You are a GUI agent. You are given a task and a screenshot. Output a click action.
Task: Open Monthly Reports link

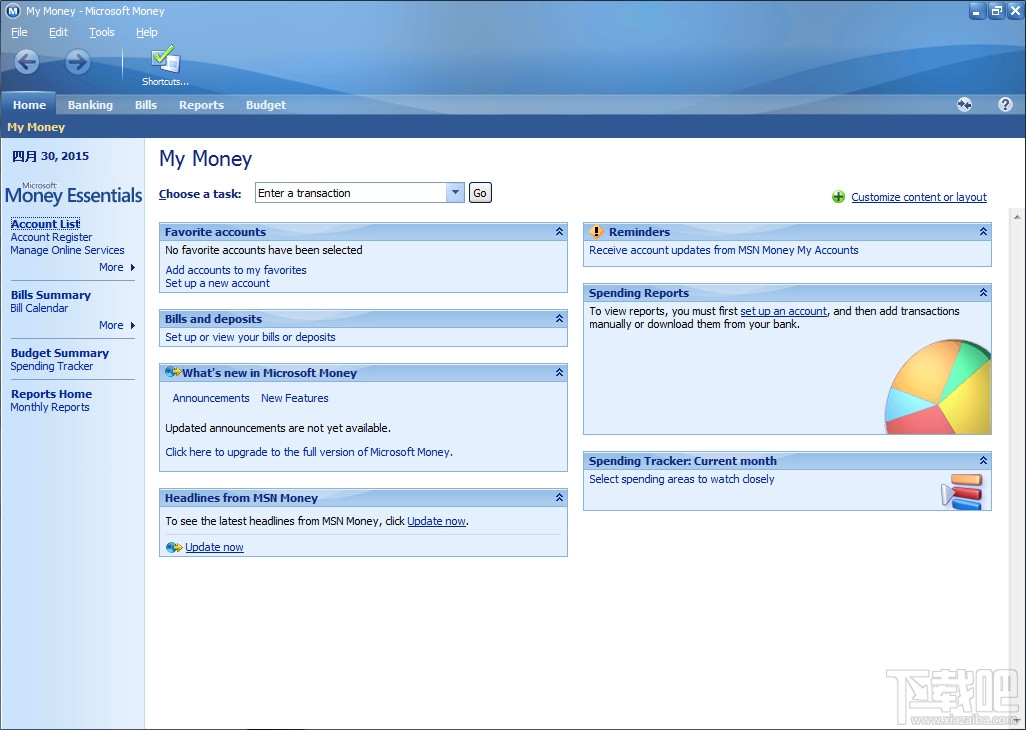[50, 407]
